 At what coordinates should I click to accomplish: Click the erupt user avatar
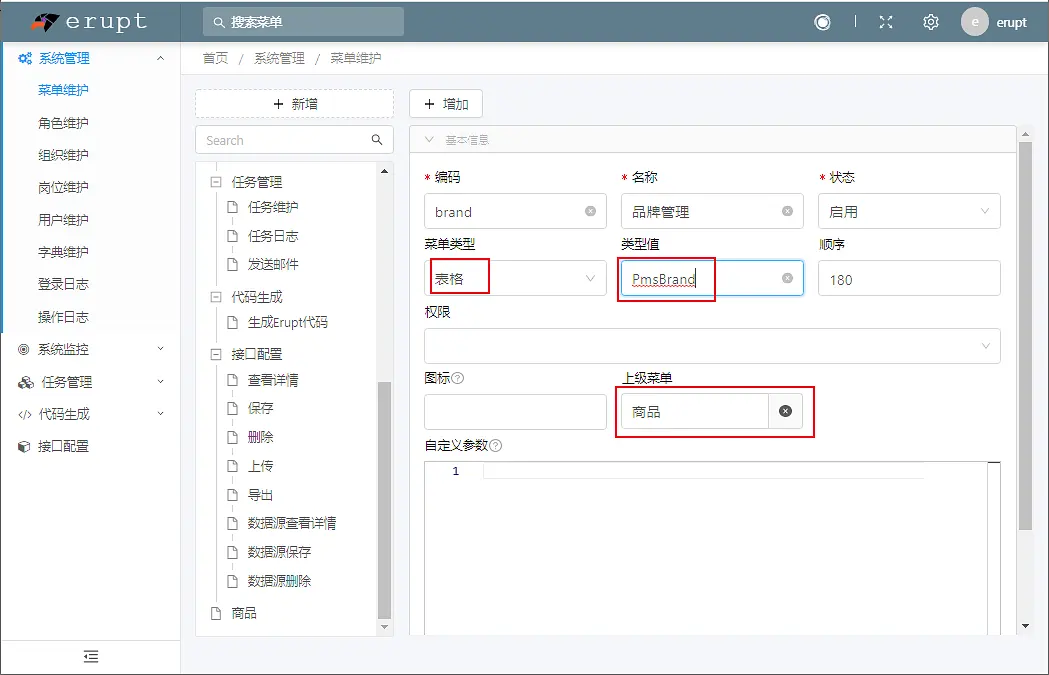[x=975, y=22]
